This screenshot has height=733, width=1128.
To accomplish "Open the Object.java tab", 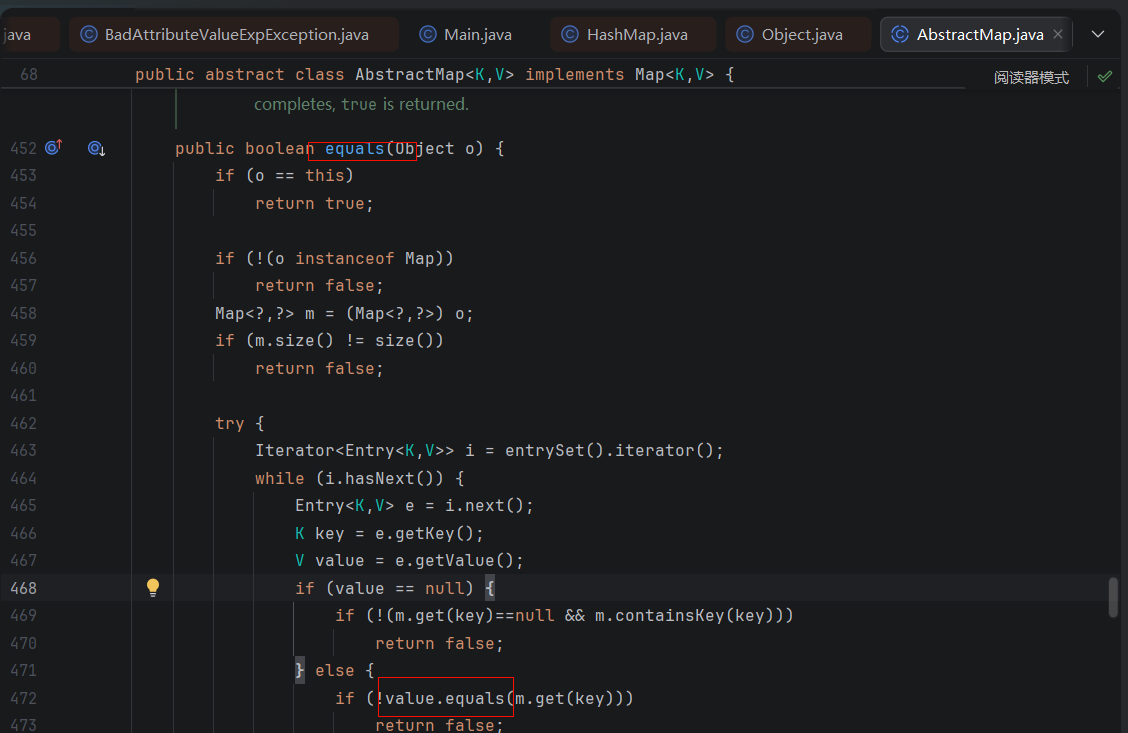I will pos(801,35).
